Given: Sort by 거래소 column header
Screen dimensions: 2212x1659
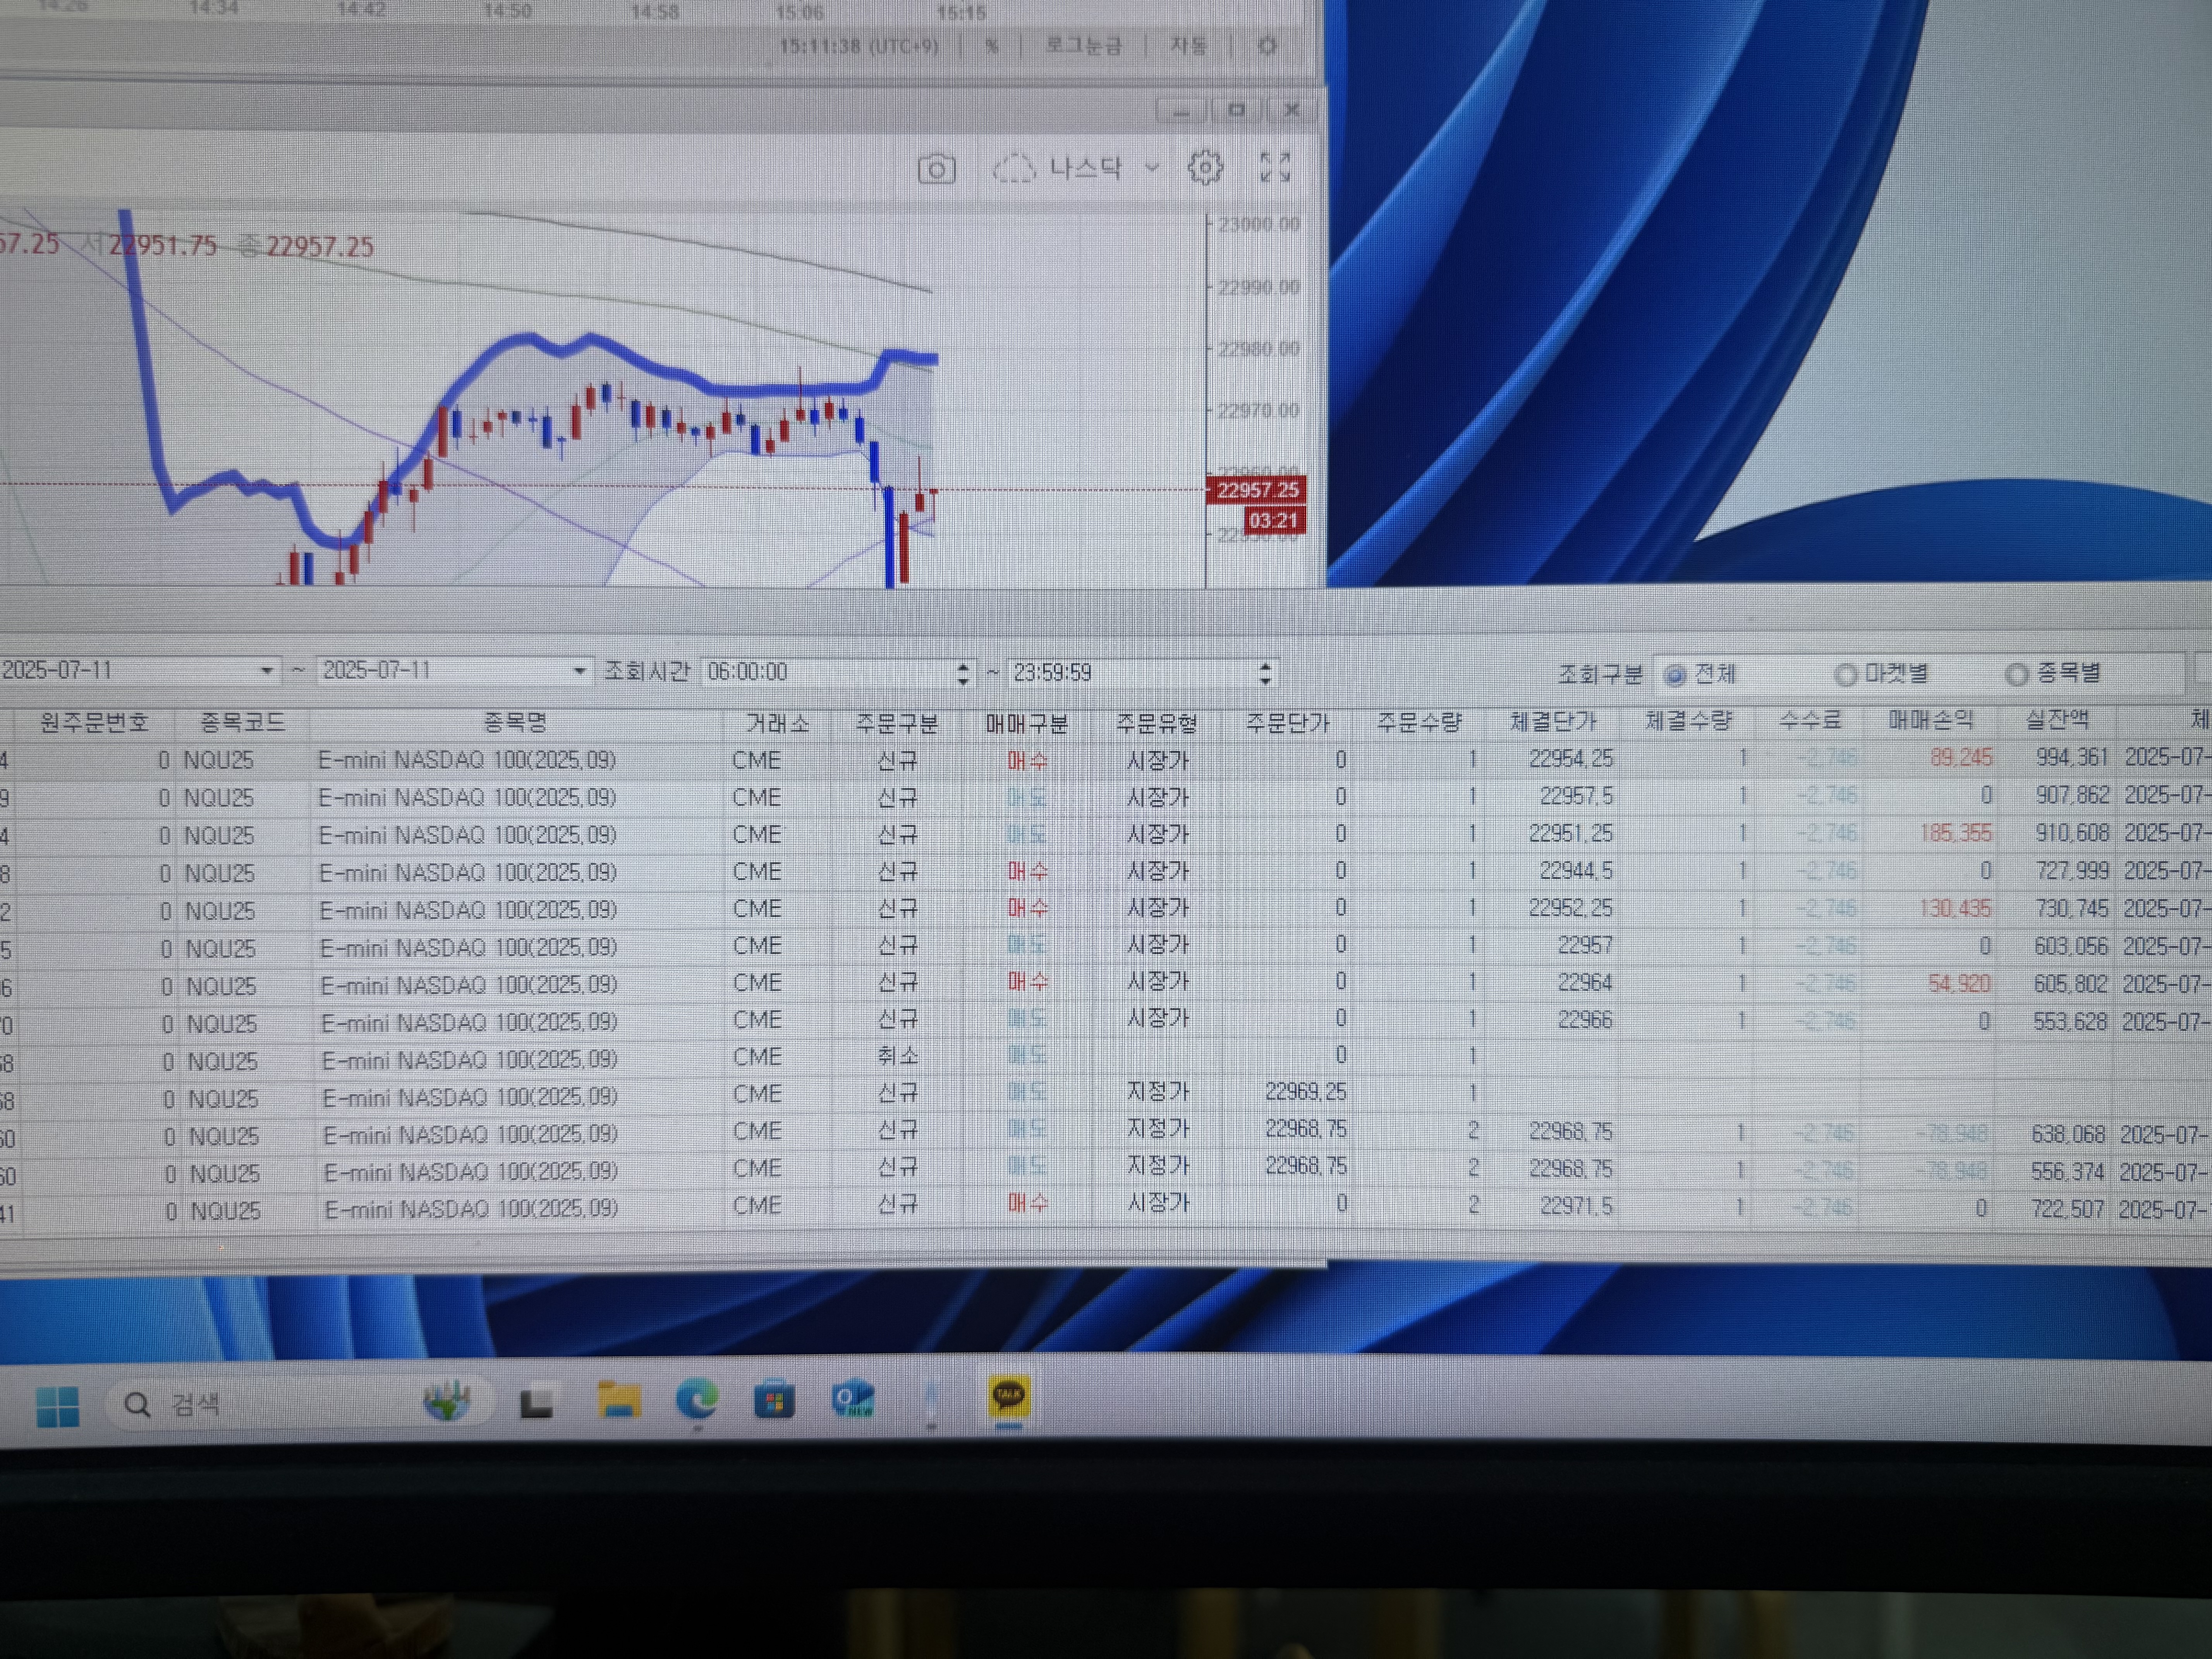Looking at the screenshot, I should [x=777, y=723].
